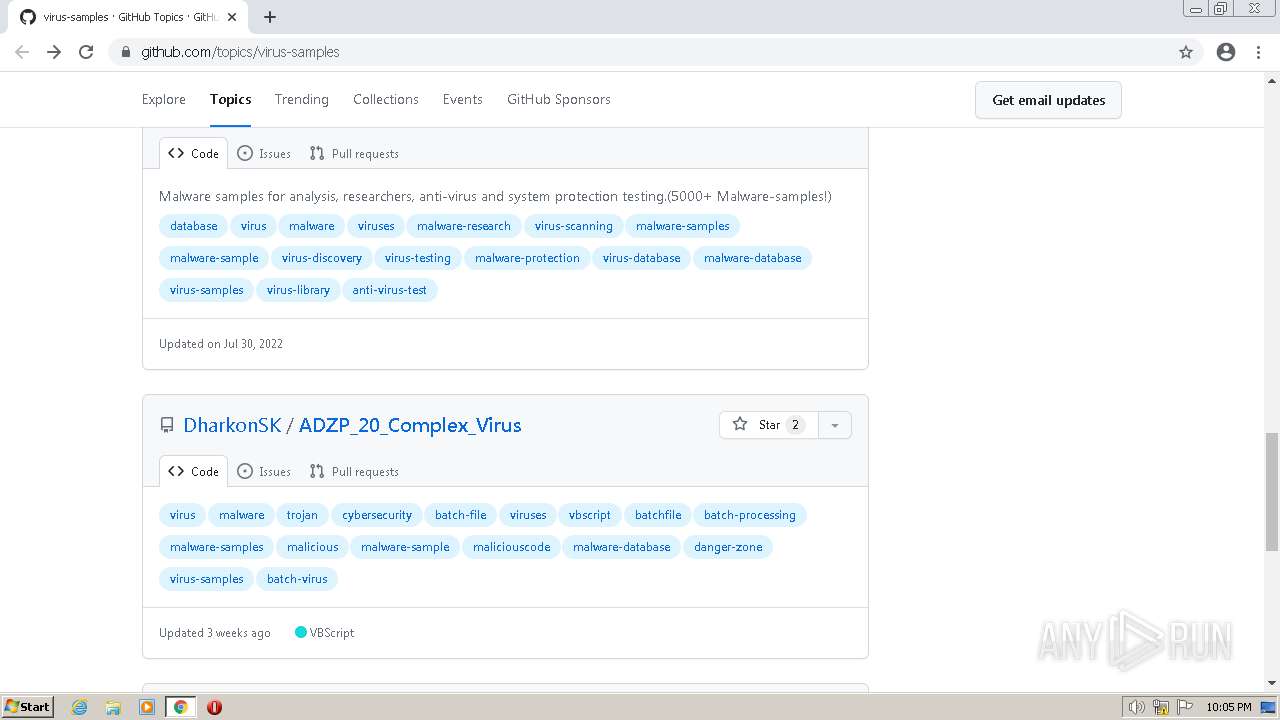This screenshot has height=720, width=1280.
Task: Click the anti-virus-test topic tag
Action: pos(389,290)
